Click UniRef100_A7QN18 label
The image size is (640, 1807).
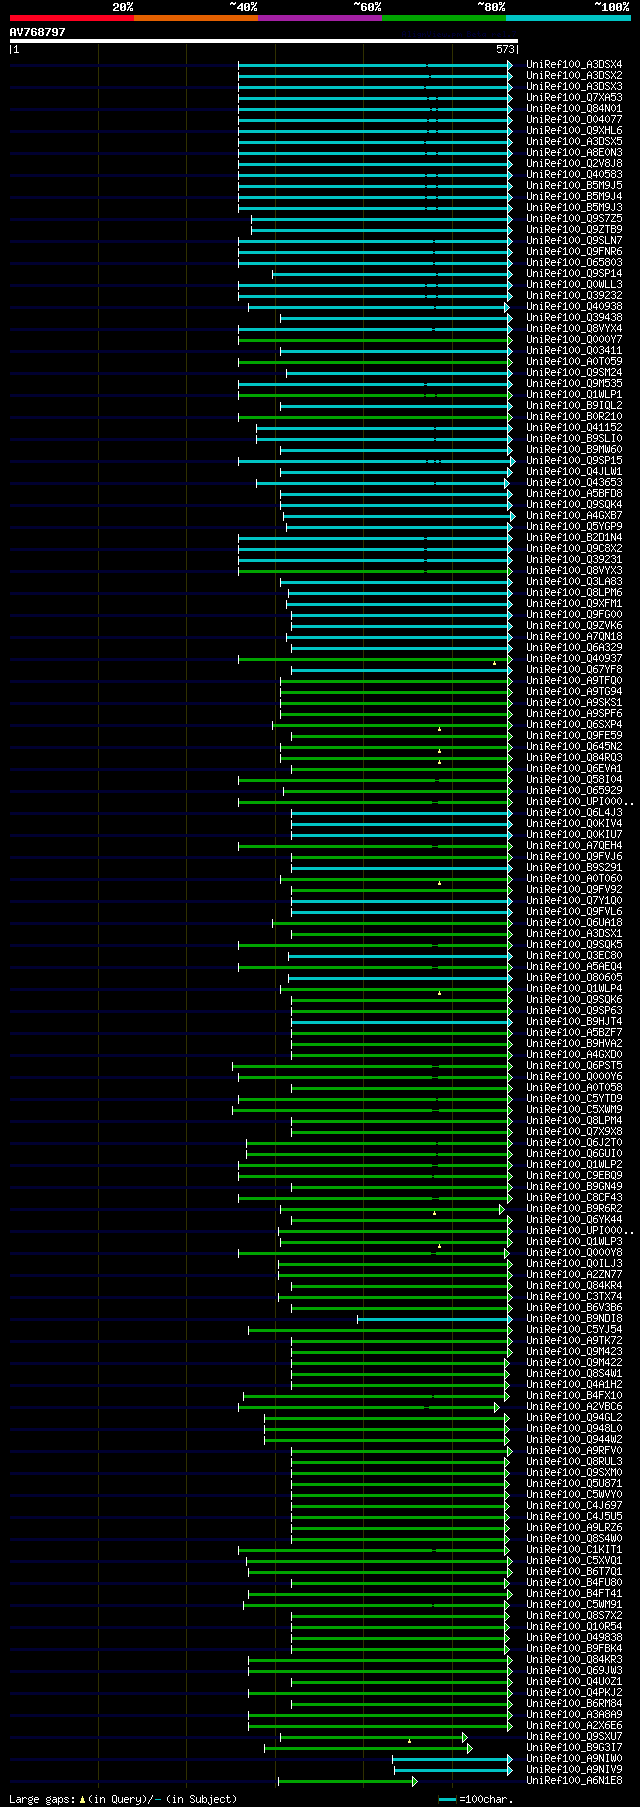[x=574, y=636]
